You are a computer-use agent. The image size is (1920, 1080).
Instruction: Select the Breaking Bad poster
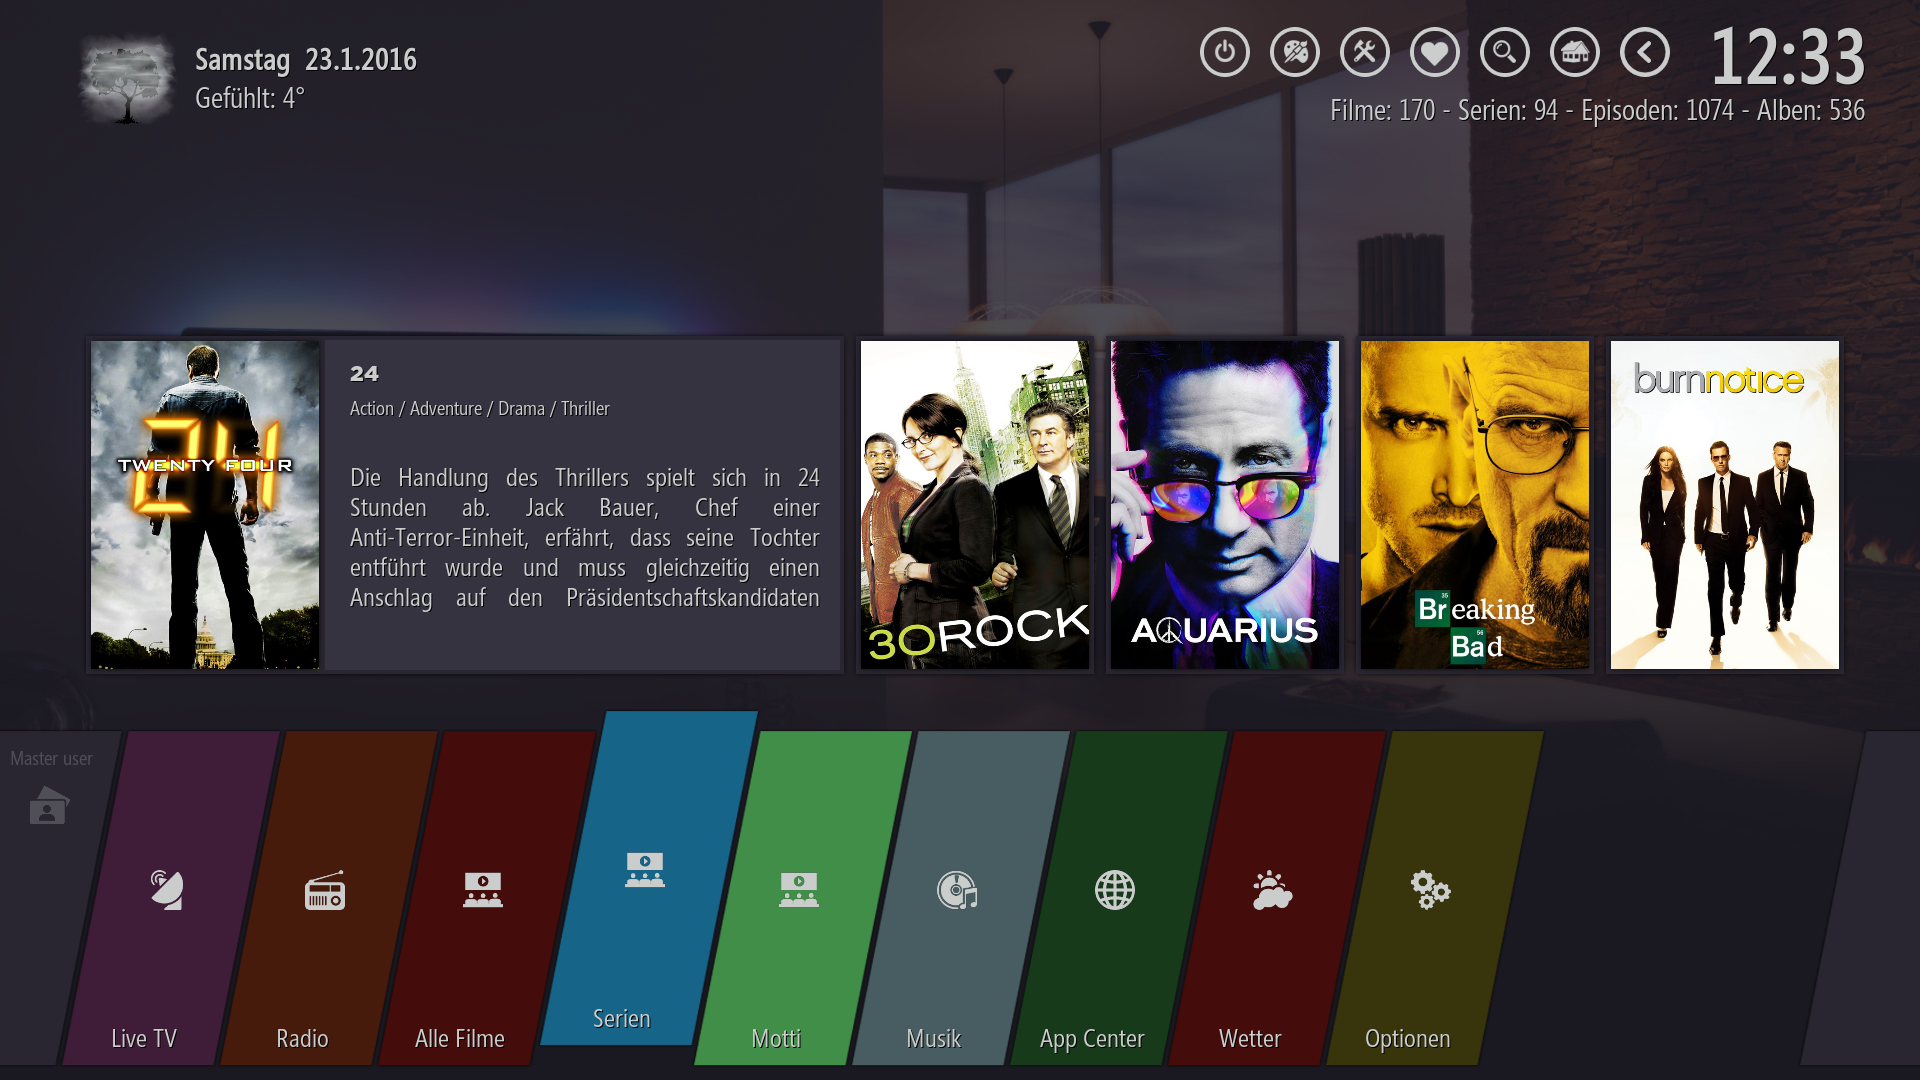tap(1475, 505)
